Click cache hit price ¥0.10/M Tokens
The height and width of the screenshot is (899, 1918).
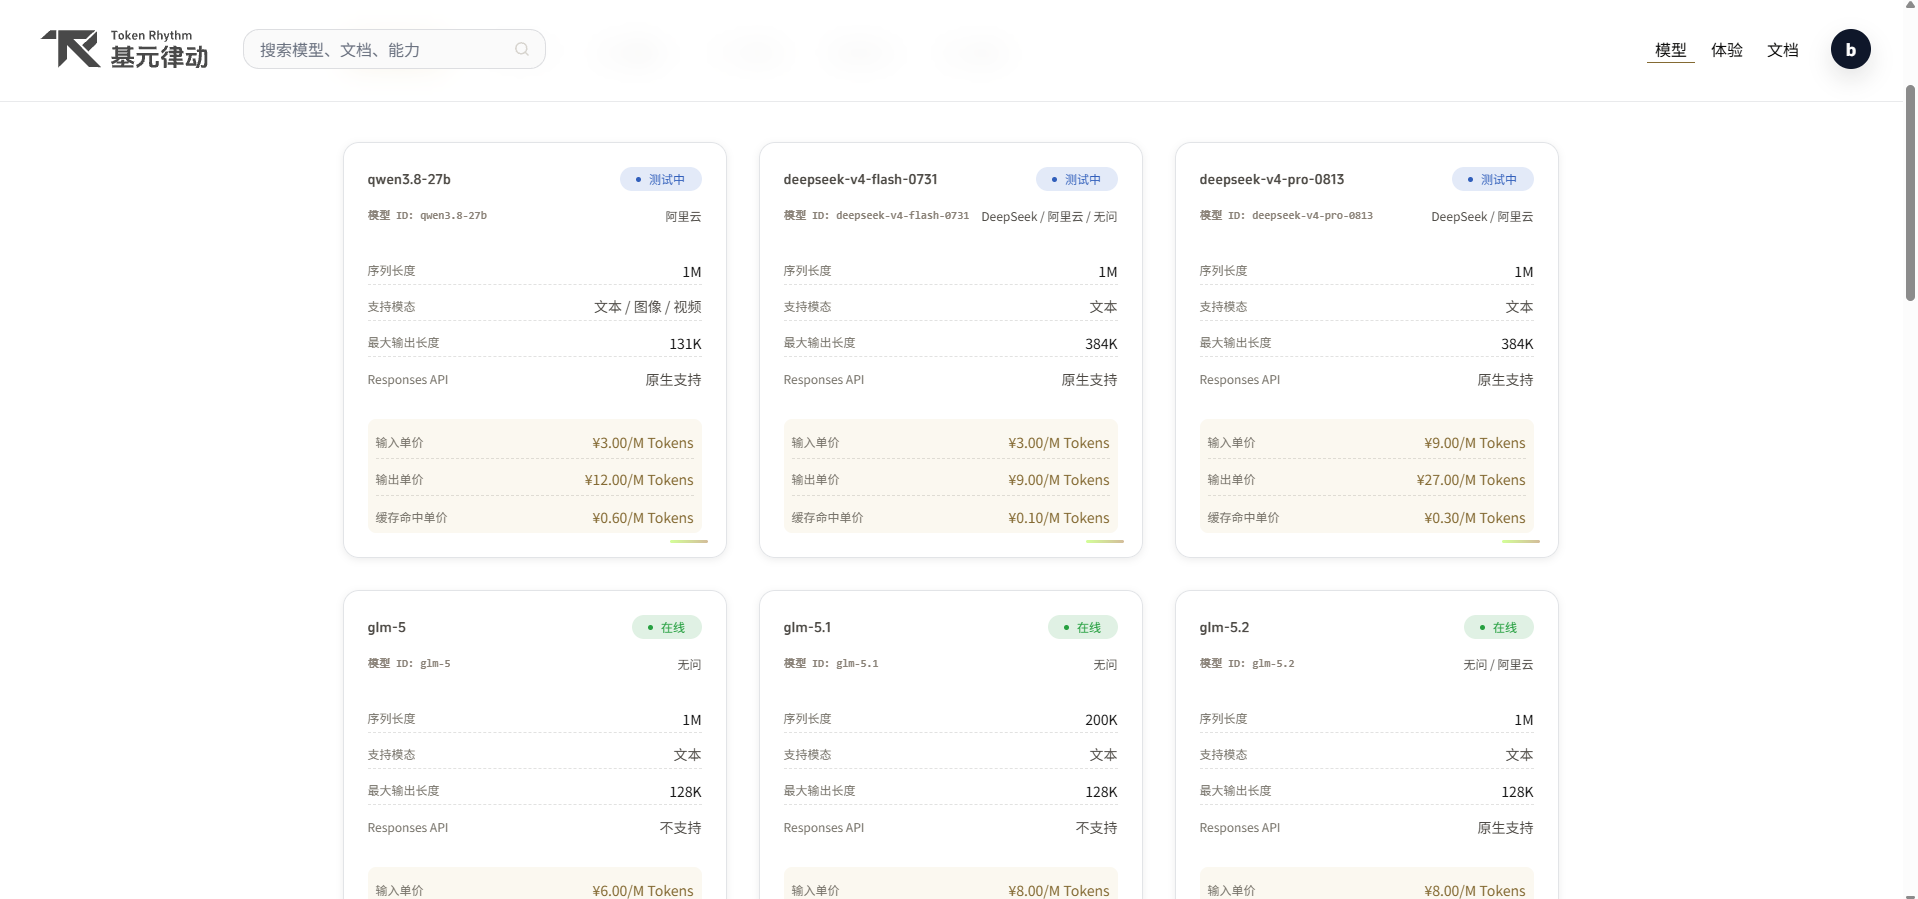1059,518
